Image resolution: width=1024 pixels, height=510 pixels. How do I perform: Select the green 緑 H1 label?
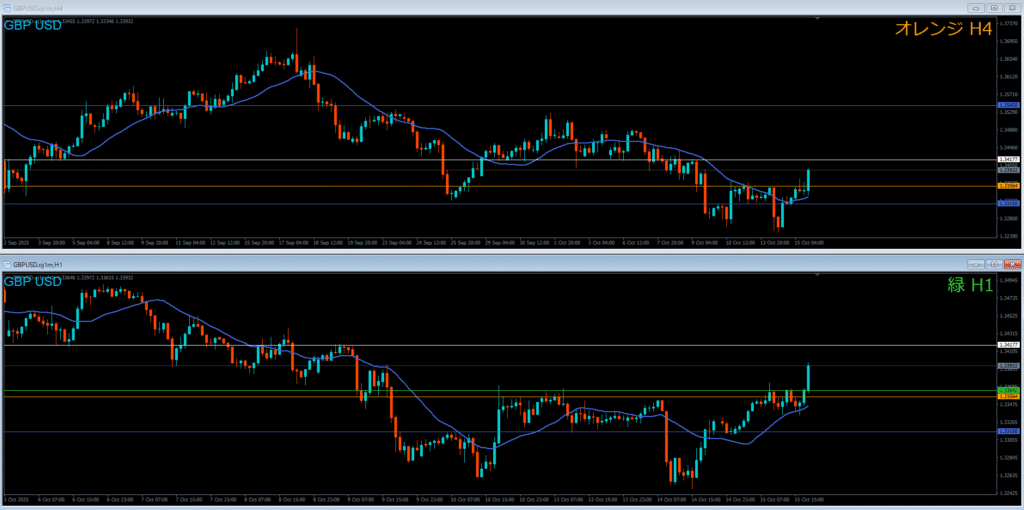click(x=970, y=284)
